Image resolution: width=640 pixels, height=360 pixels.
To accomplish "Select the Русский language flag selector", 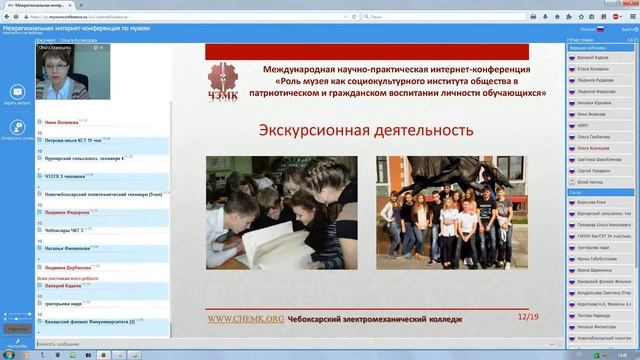I will click(592, 29).
